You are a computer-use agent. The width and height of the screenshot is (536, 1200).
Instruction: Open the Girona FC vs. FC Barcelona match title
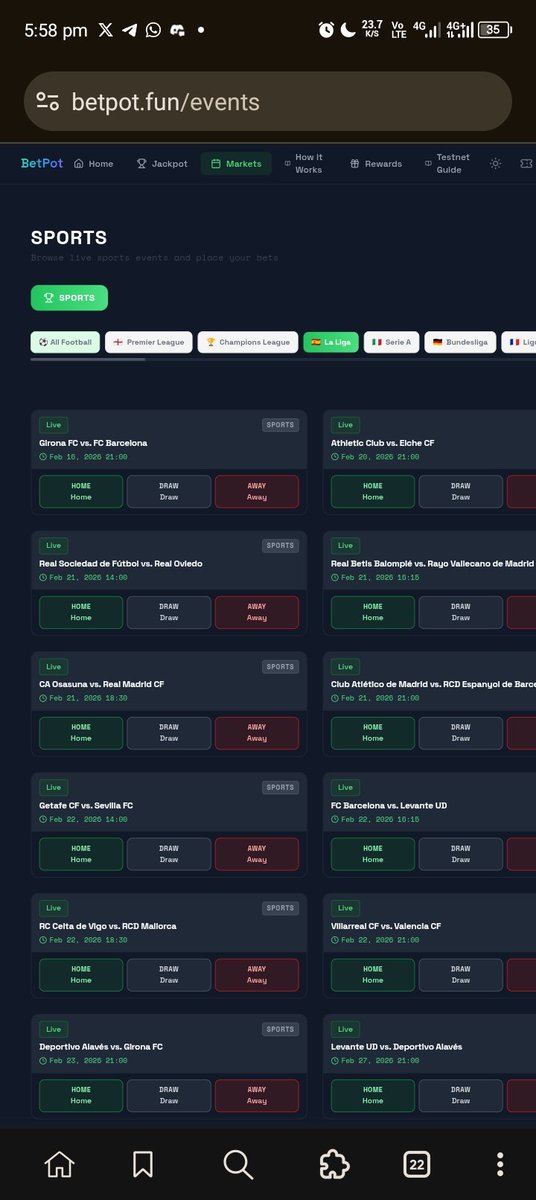coord(93,443)
